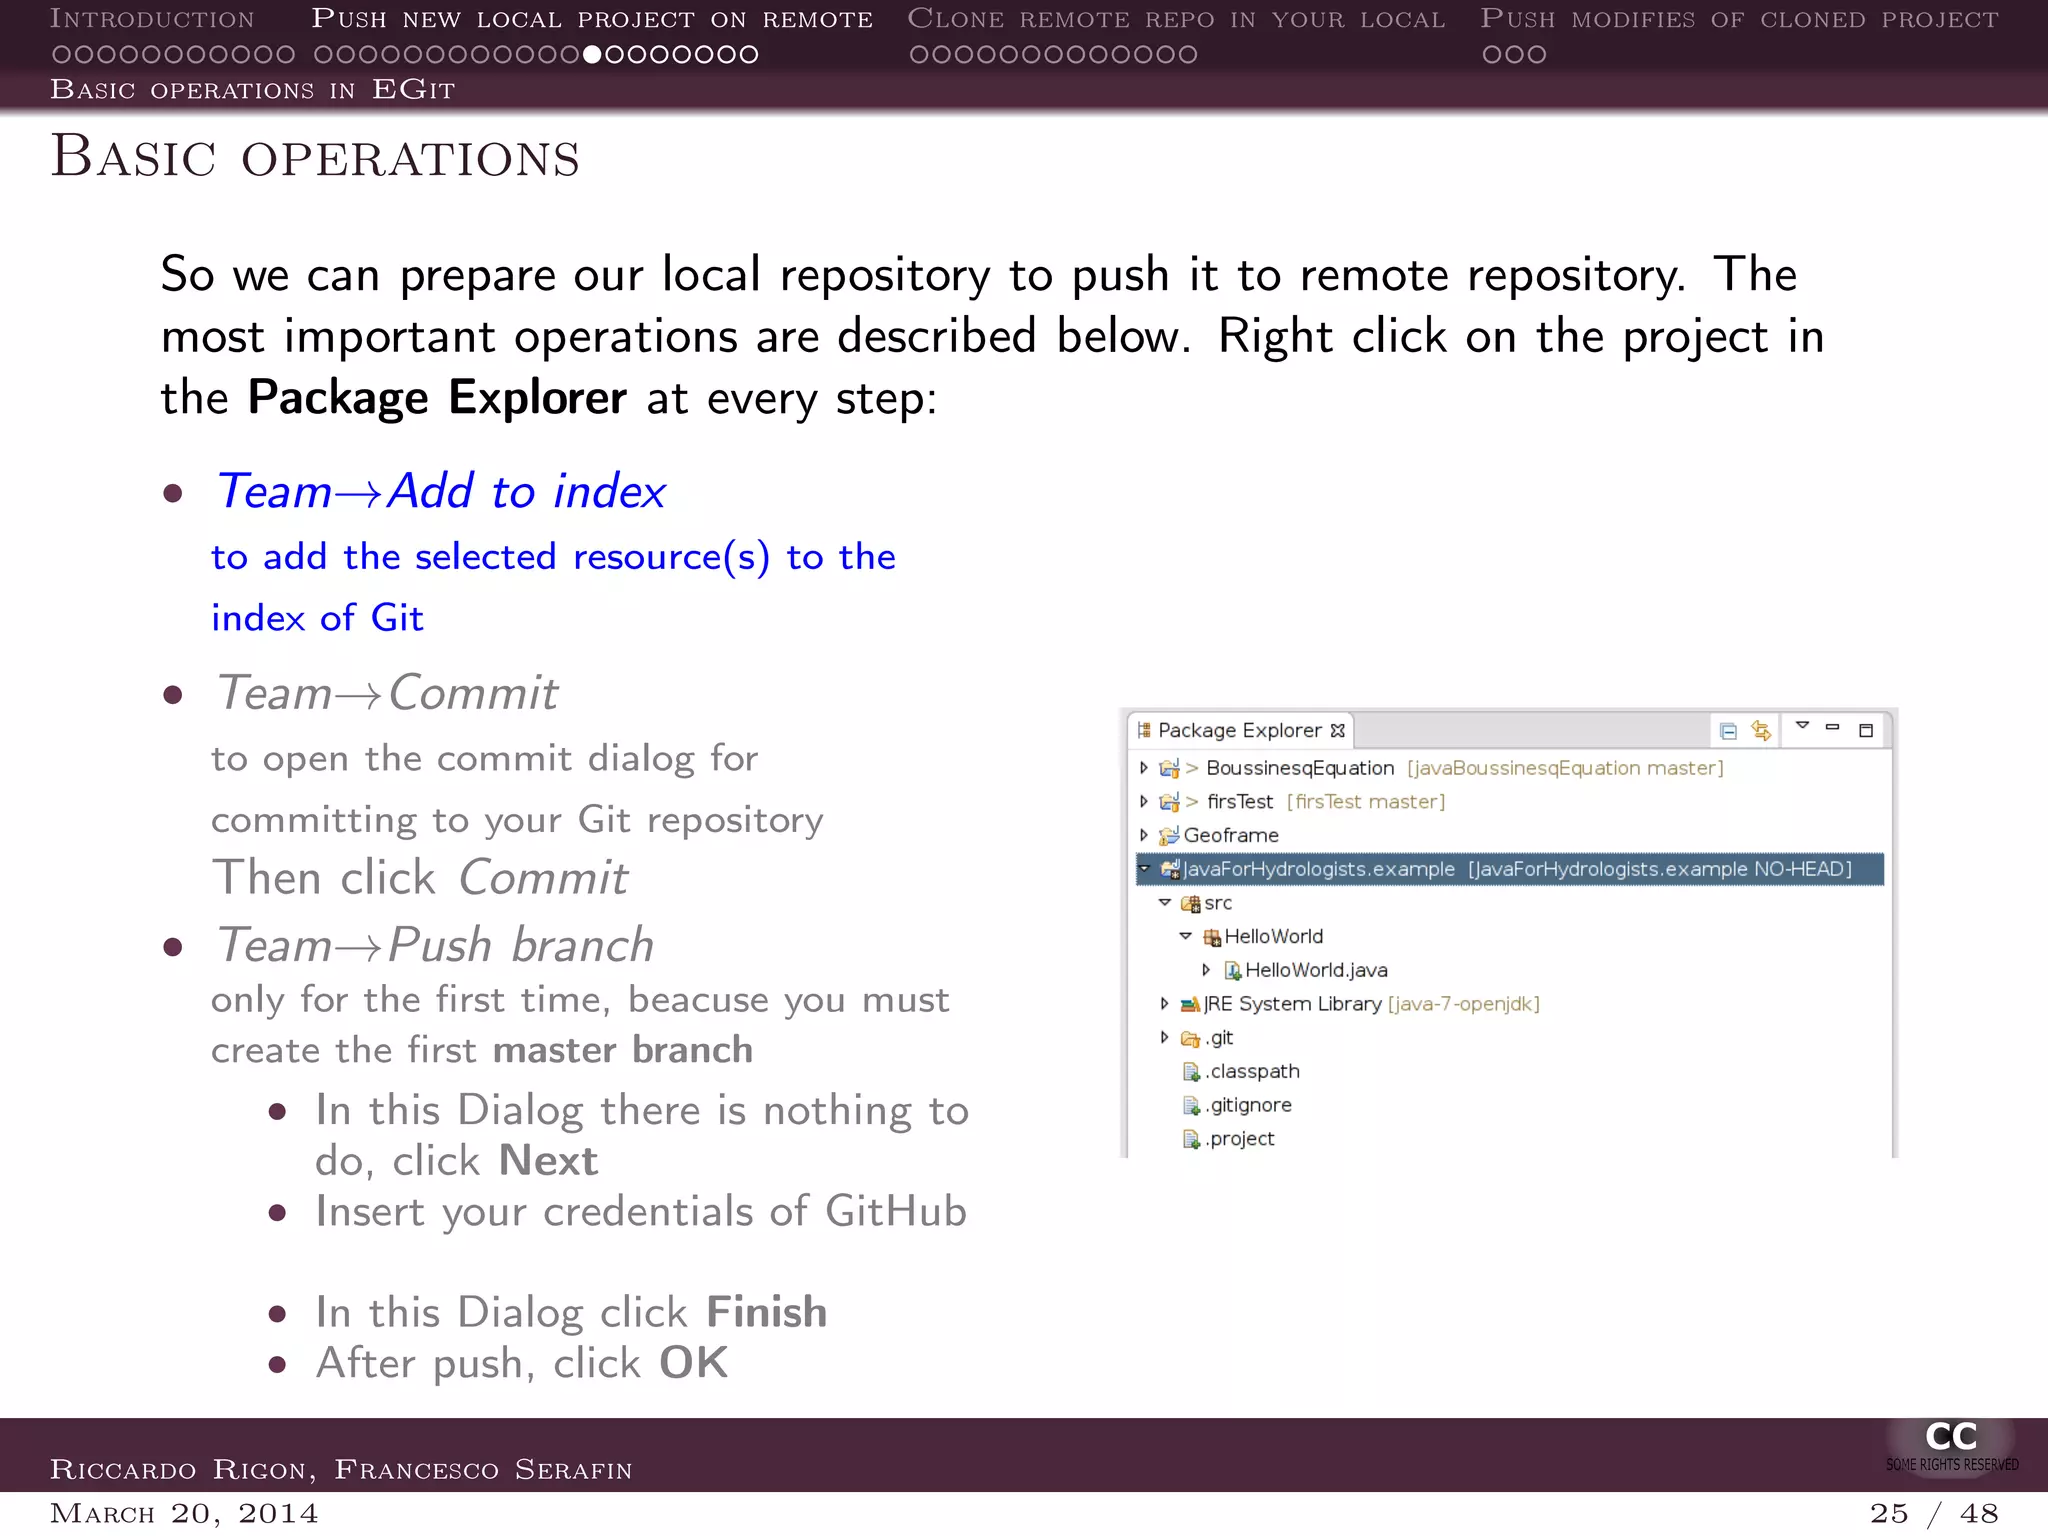Select the .git folder
The width and height of the screenshot is (2048, 1536).
point(1219,1038)
